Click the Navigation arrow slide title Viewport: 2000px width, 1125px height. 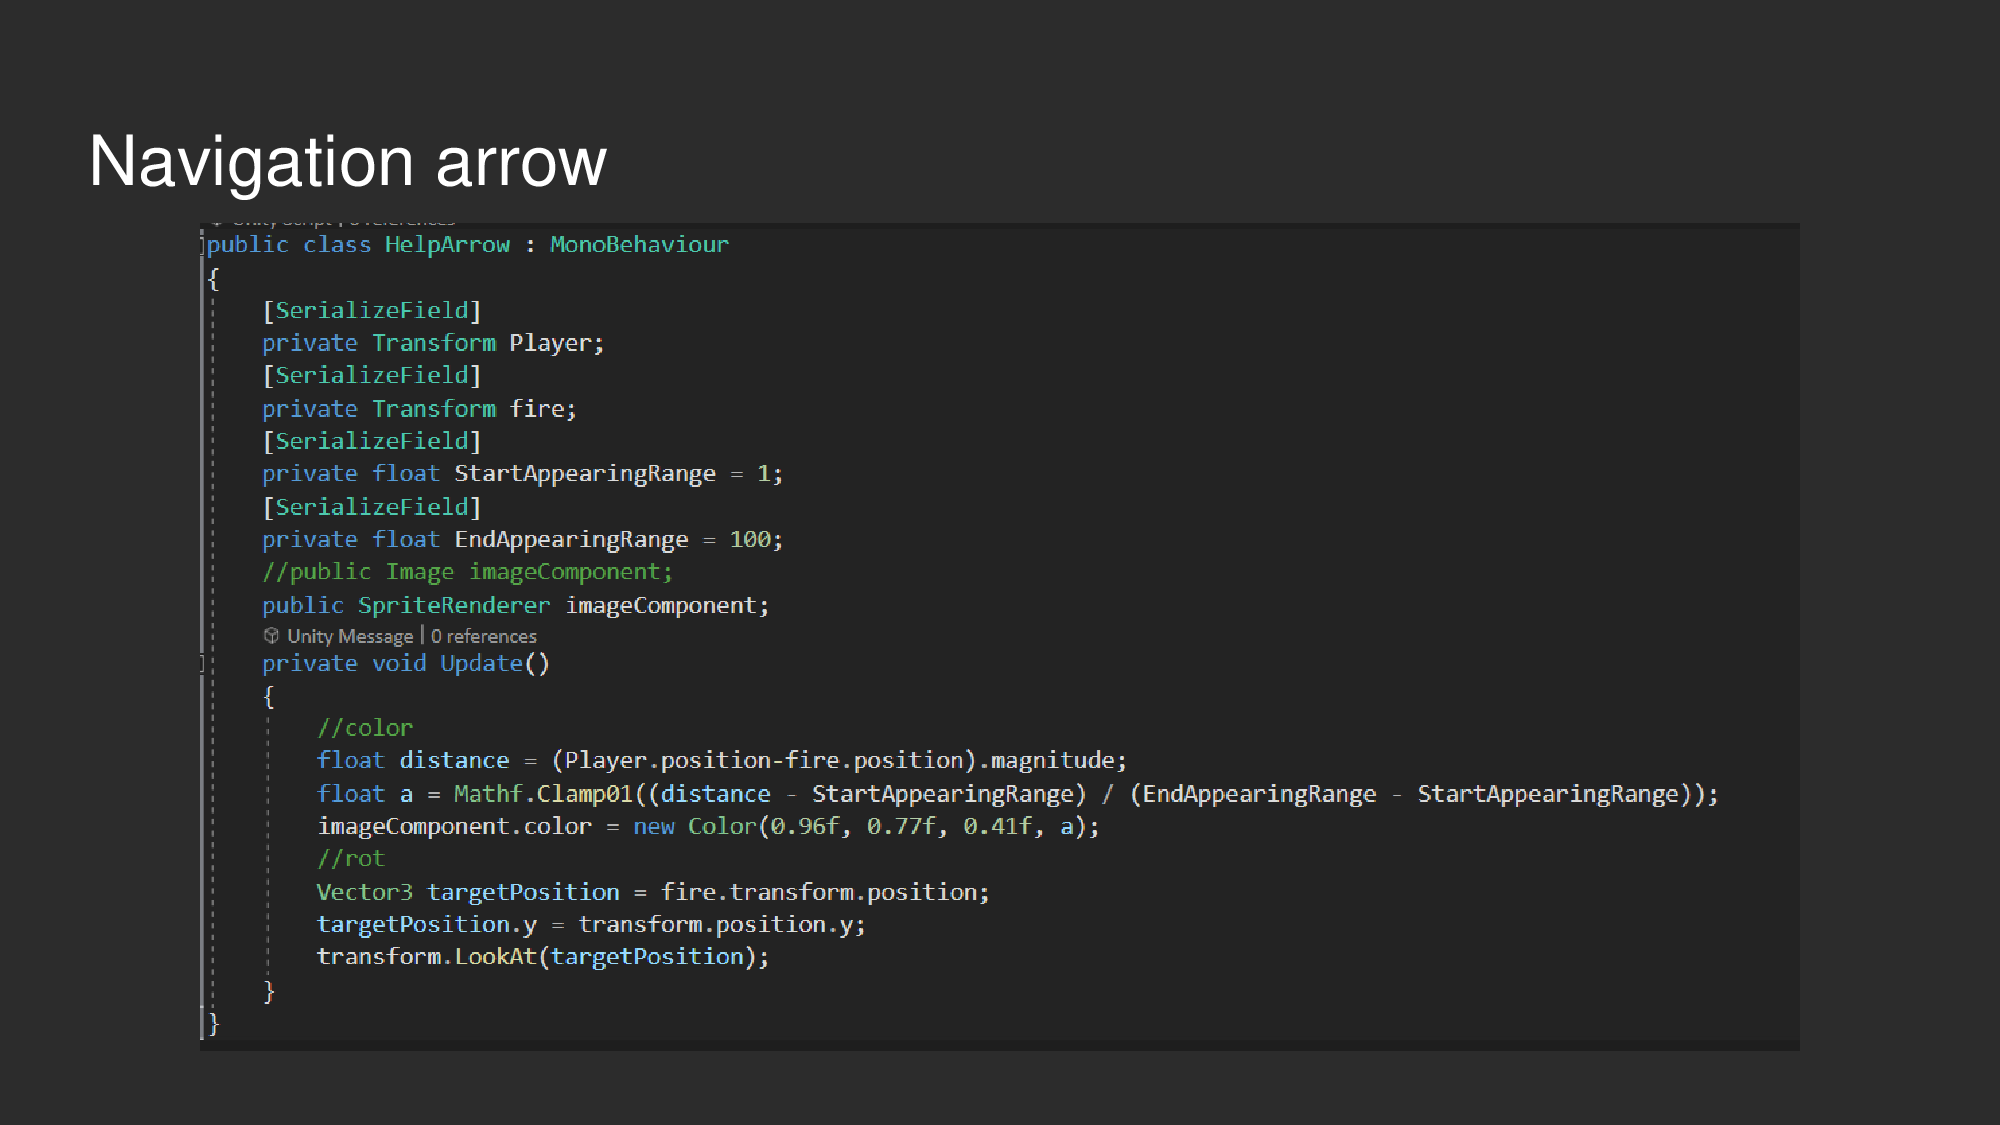pos(347,160)
